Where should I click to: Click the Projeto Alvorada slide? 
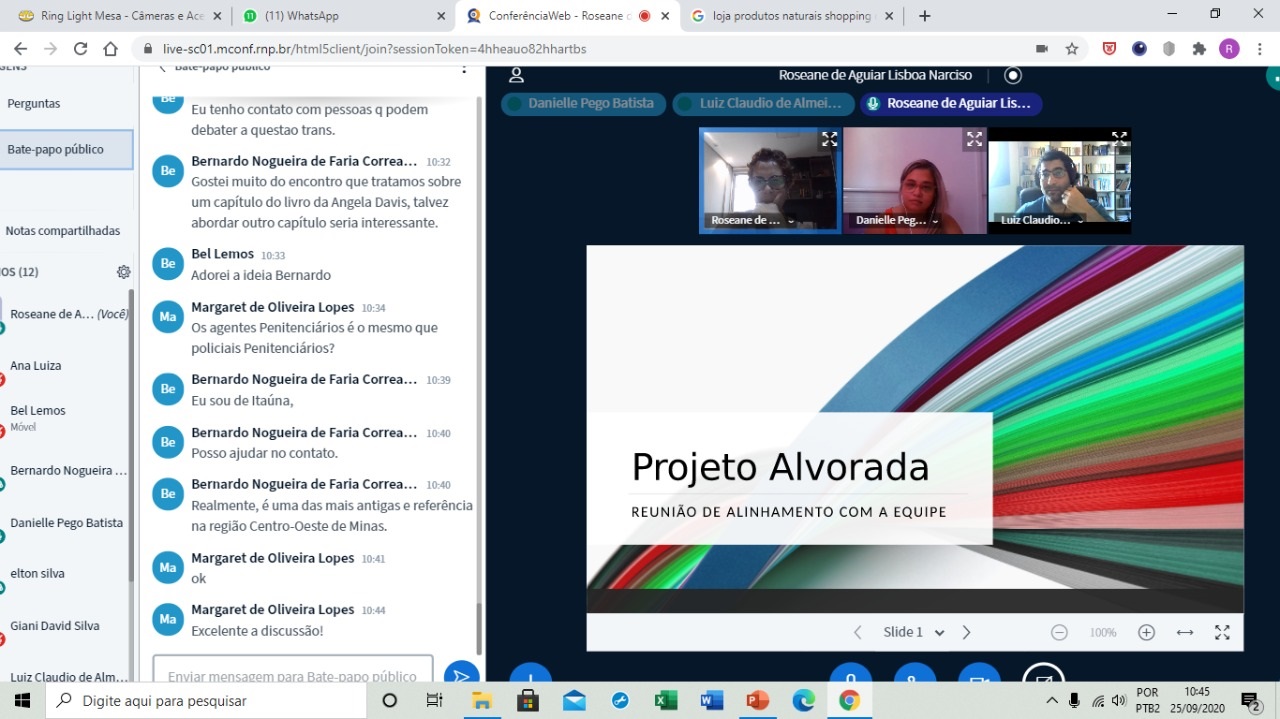tap(915, 429)
